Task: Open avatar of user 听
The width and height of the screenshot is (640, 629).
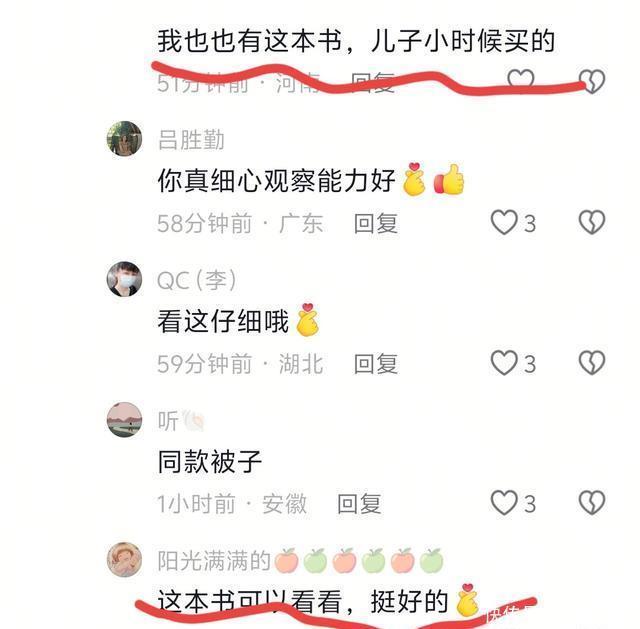Action: tap(124, 420)
